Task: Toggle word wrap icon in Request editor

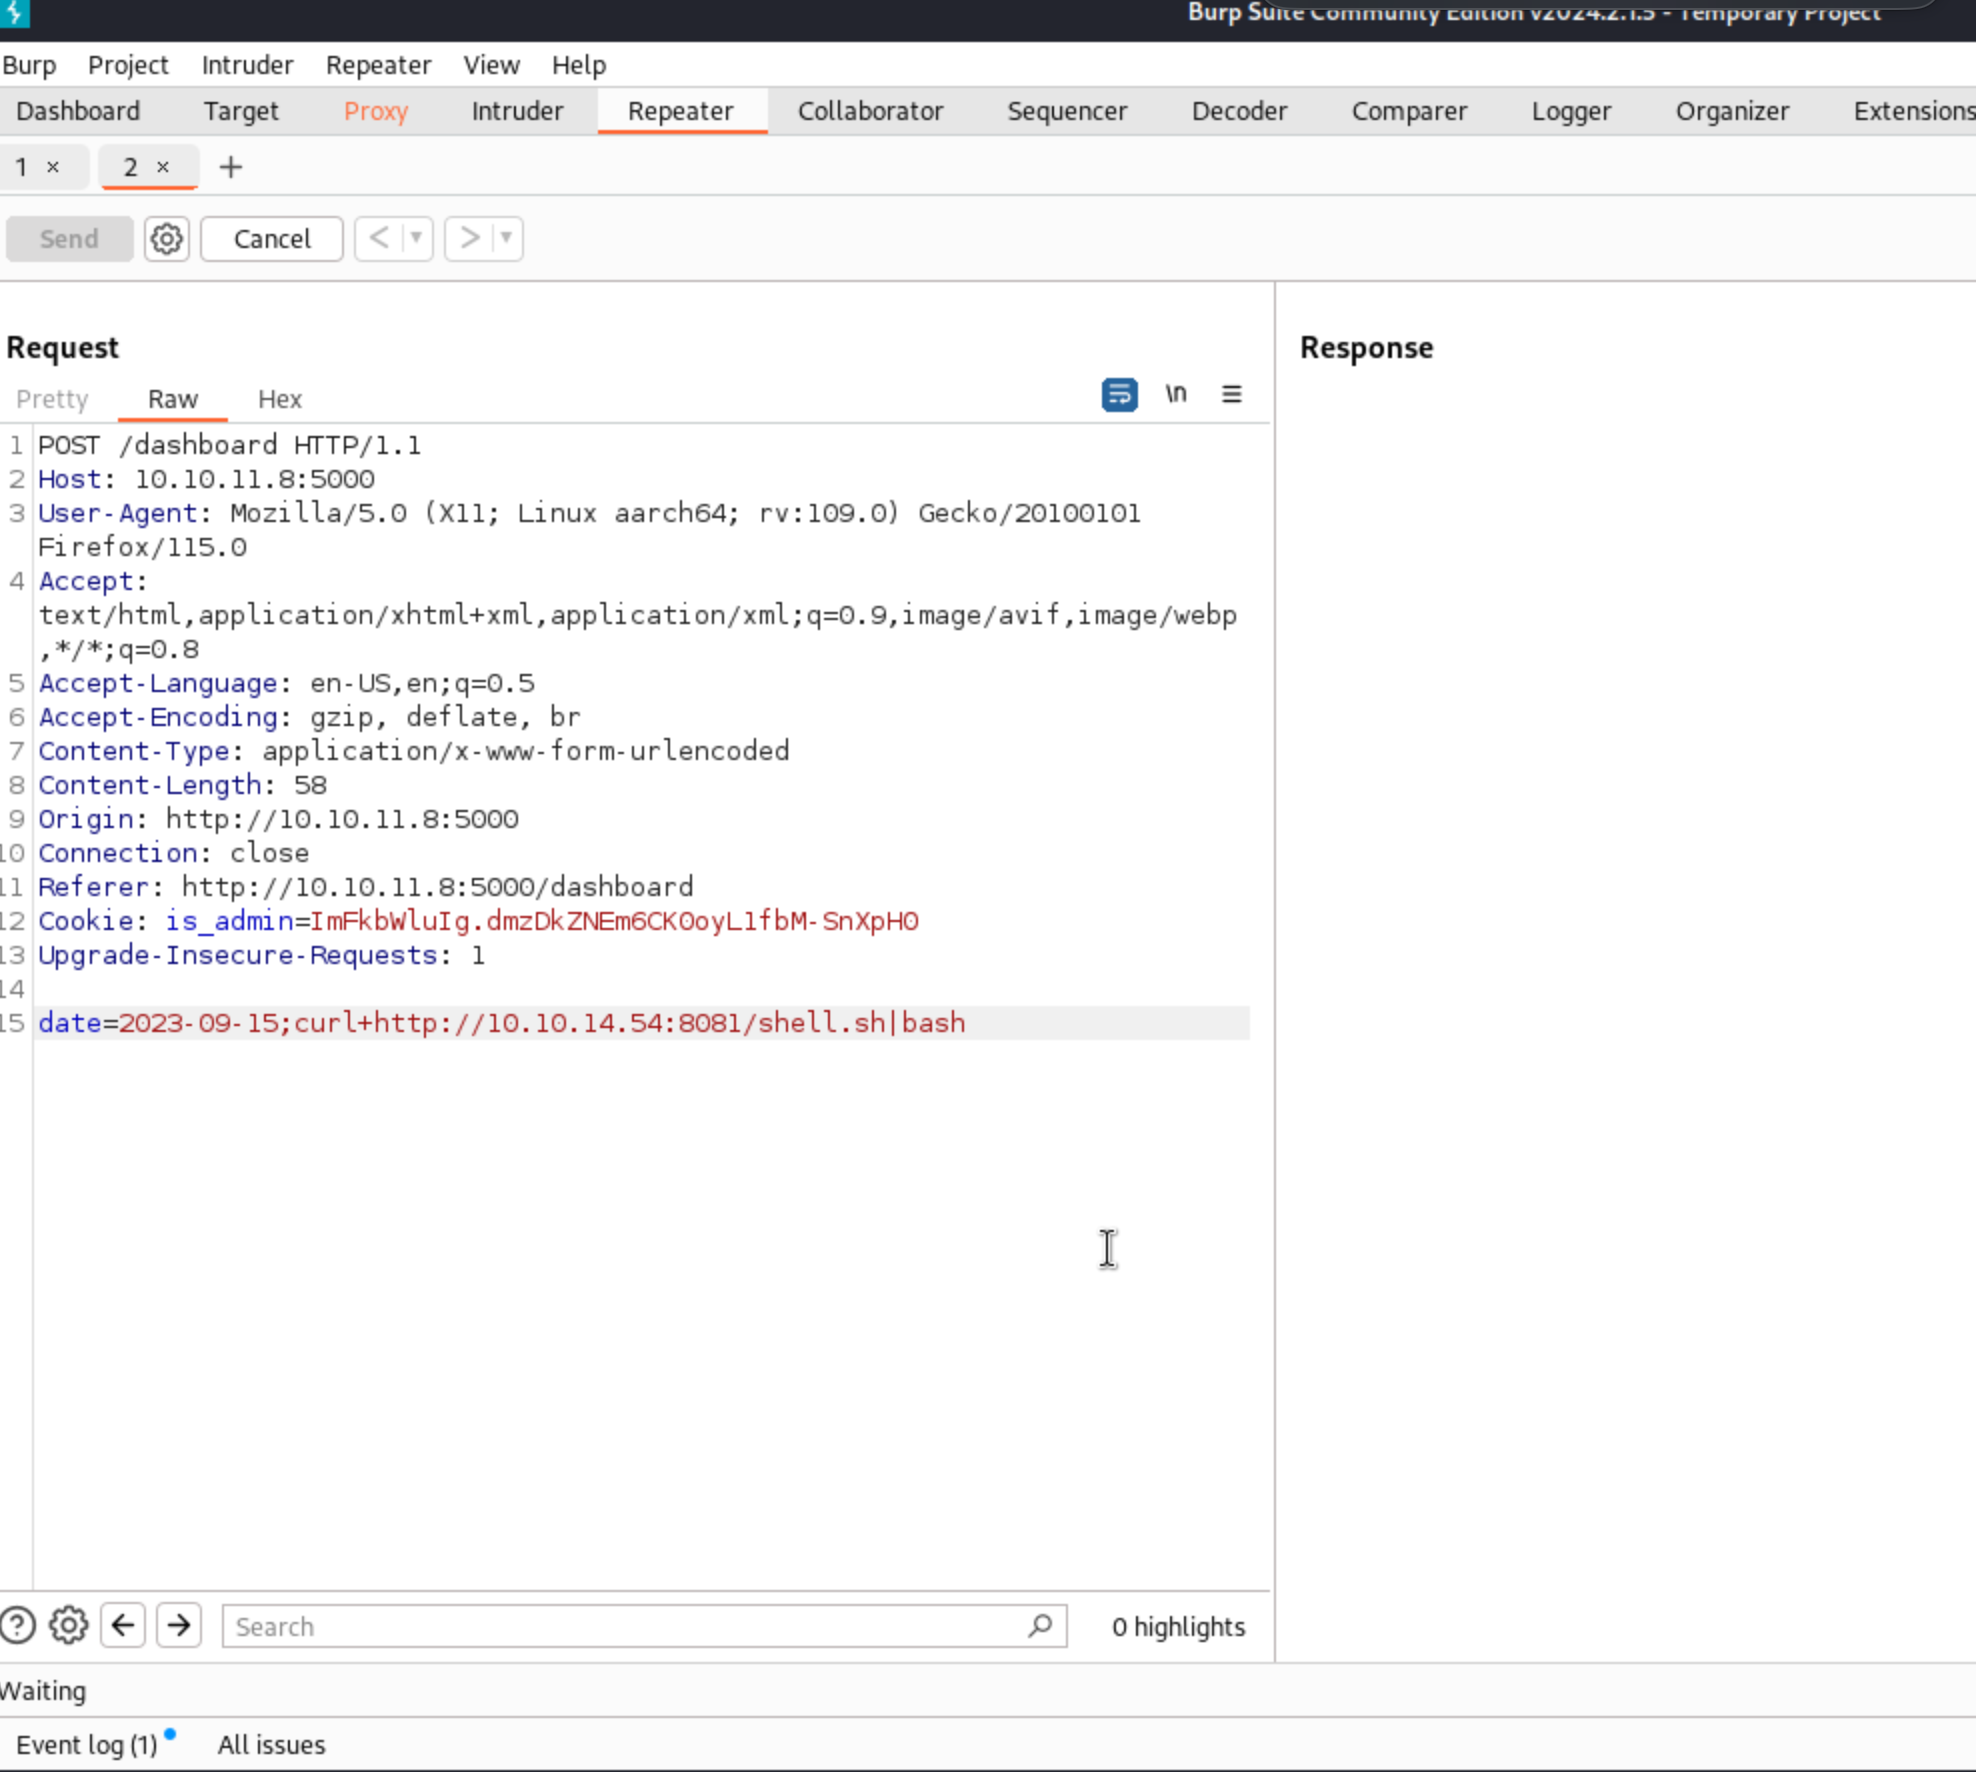Action: (1119, 395)
